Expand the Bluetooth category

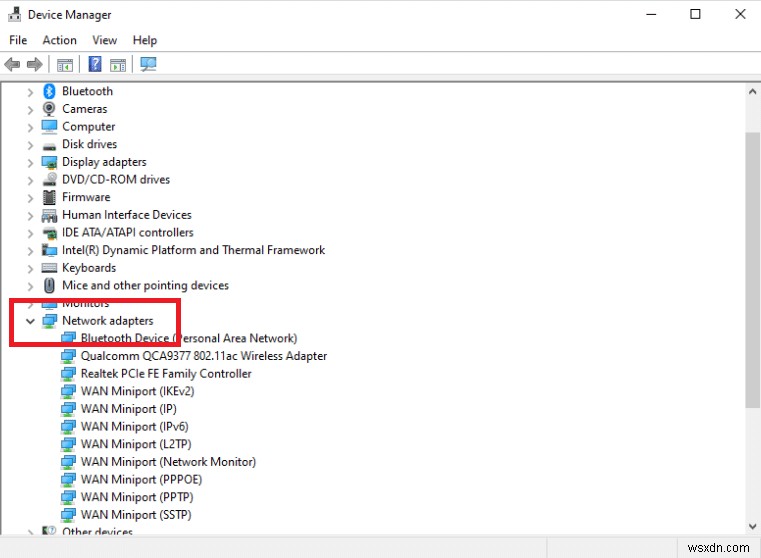(30, 92)
